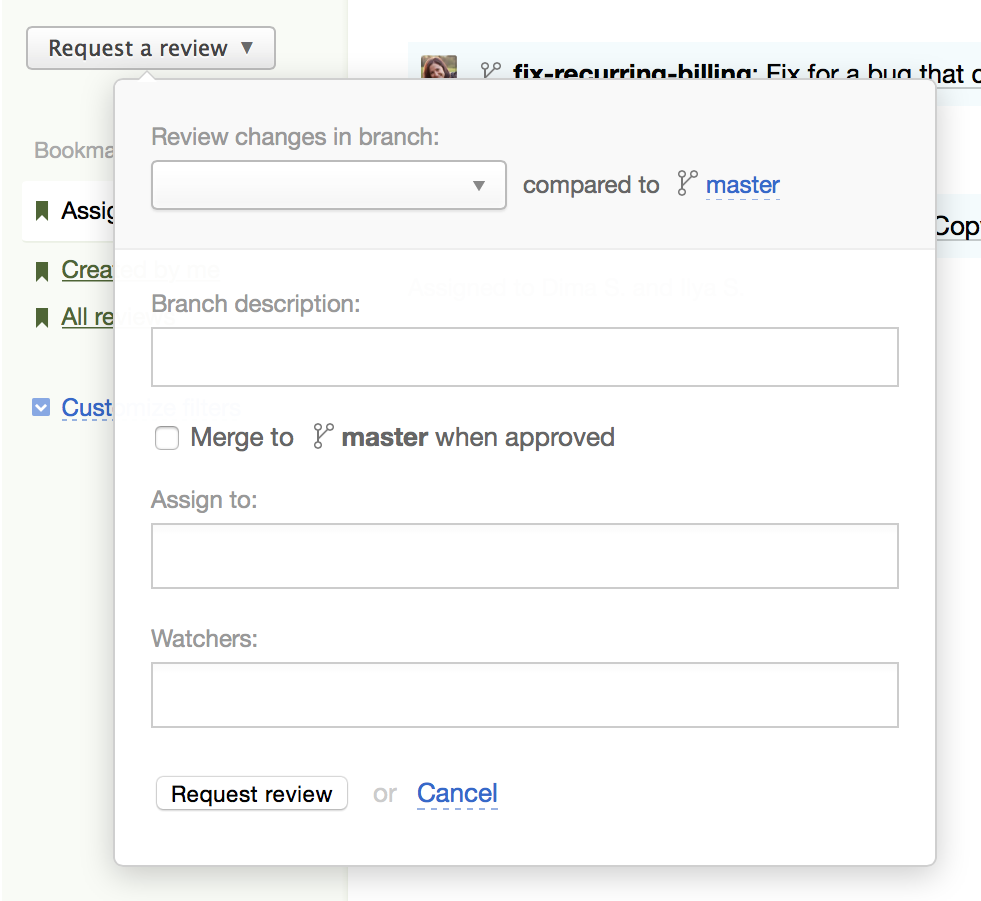
Task: Click the user avatar next to fix-recurring-billing
Action: pos(439,67)
